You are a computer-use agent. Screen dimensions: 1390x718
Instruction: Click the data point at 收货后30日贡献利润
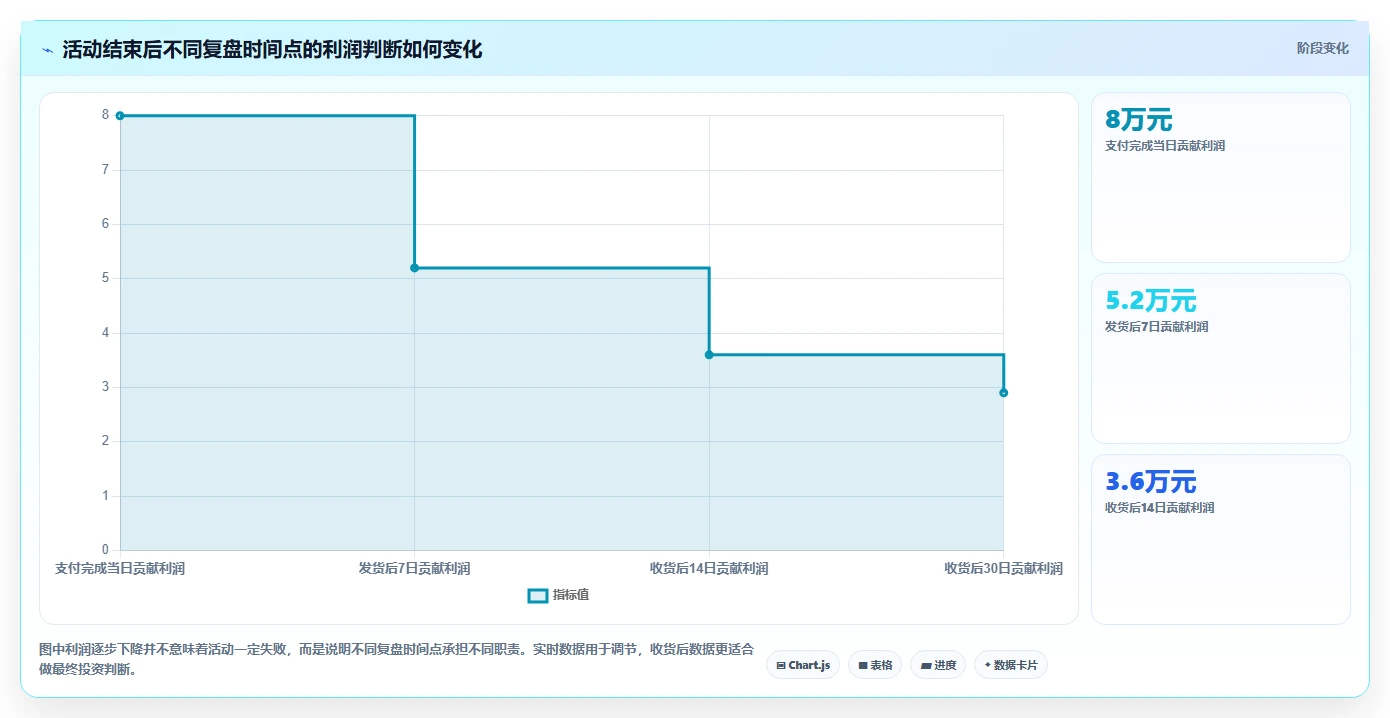(x=1003, y=393)
